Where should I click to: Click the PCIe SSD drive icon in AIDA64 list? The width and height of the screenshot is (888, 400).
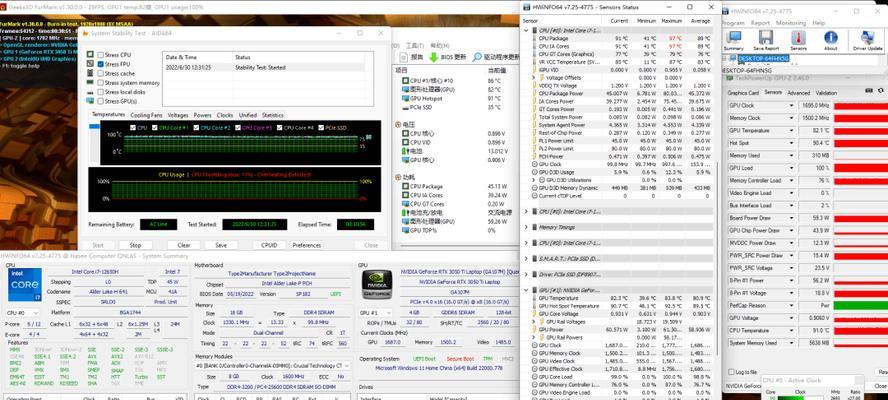405,107
